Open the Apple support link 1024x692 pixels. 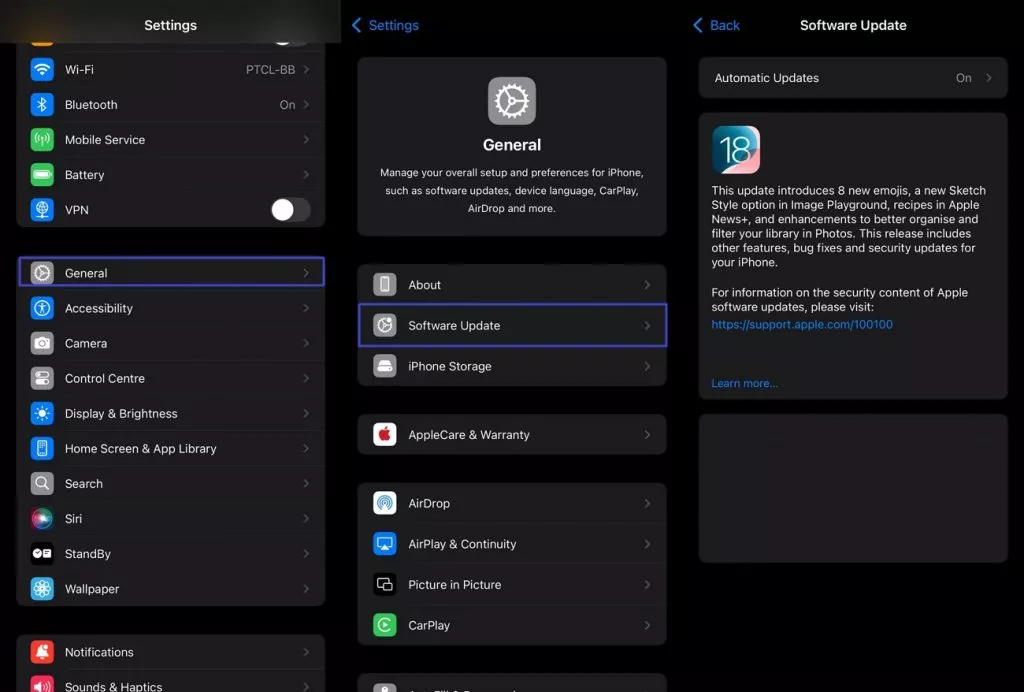801,324
